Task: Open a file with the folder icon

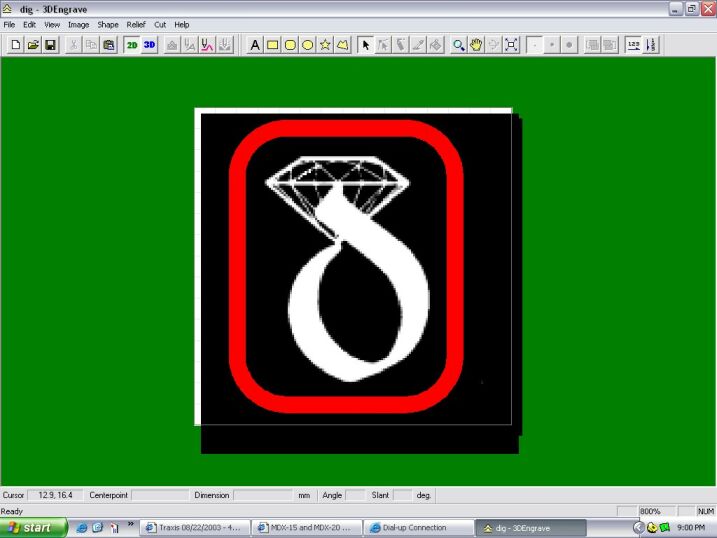Action: click(x=32, y=45)
